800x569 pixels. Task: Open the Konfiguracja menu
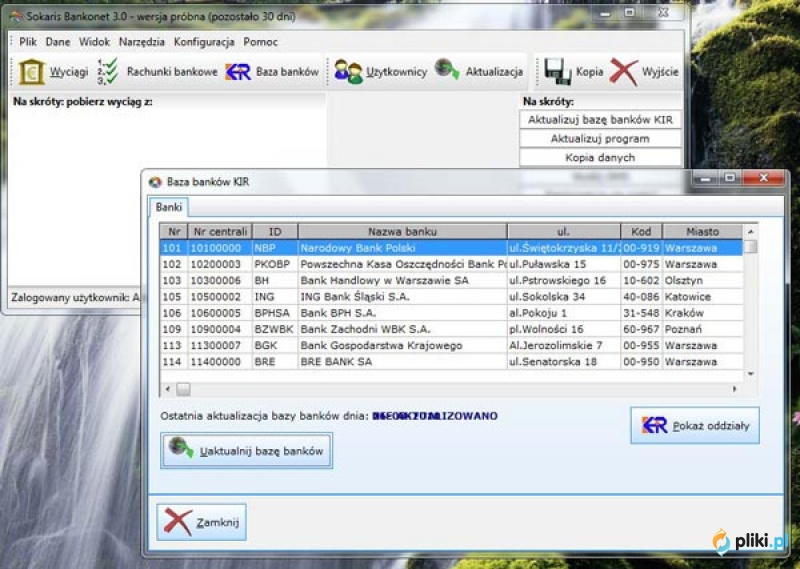204,42
